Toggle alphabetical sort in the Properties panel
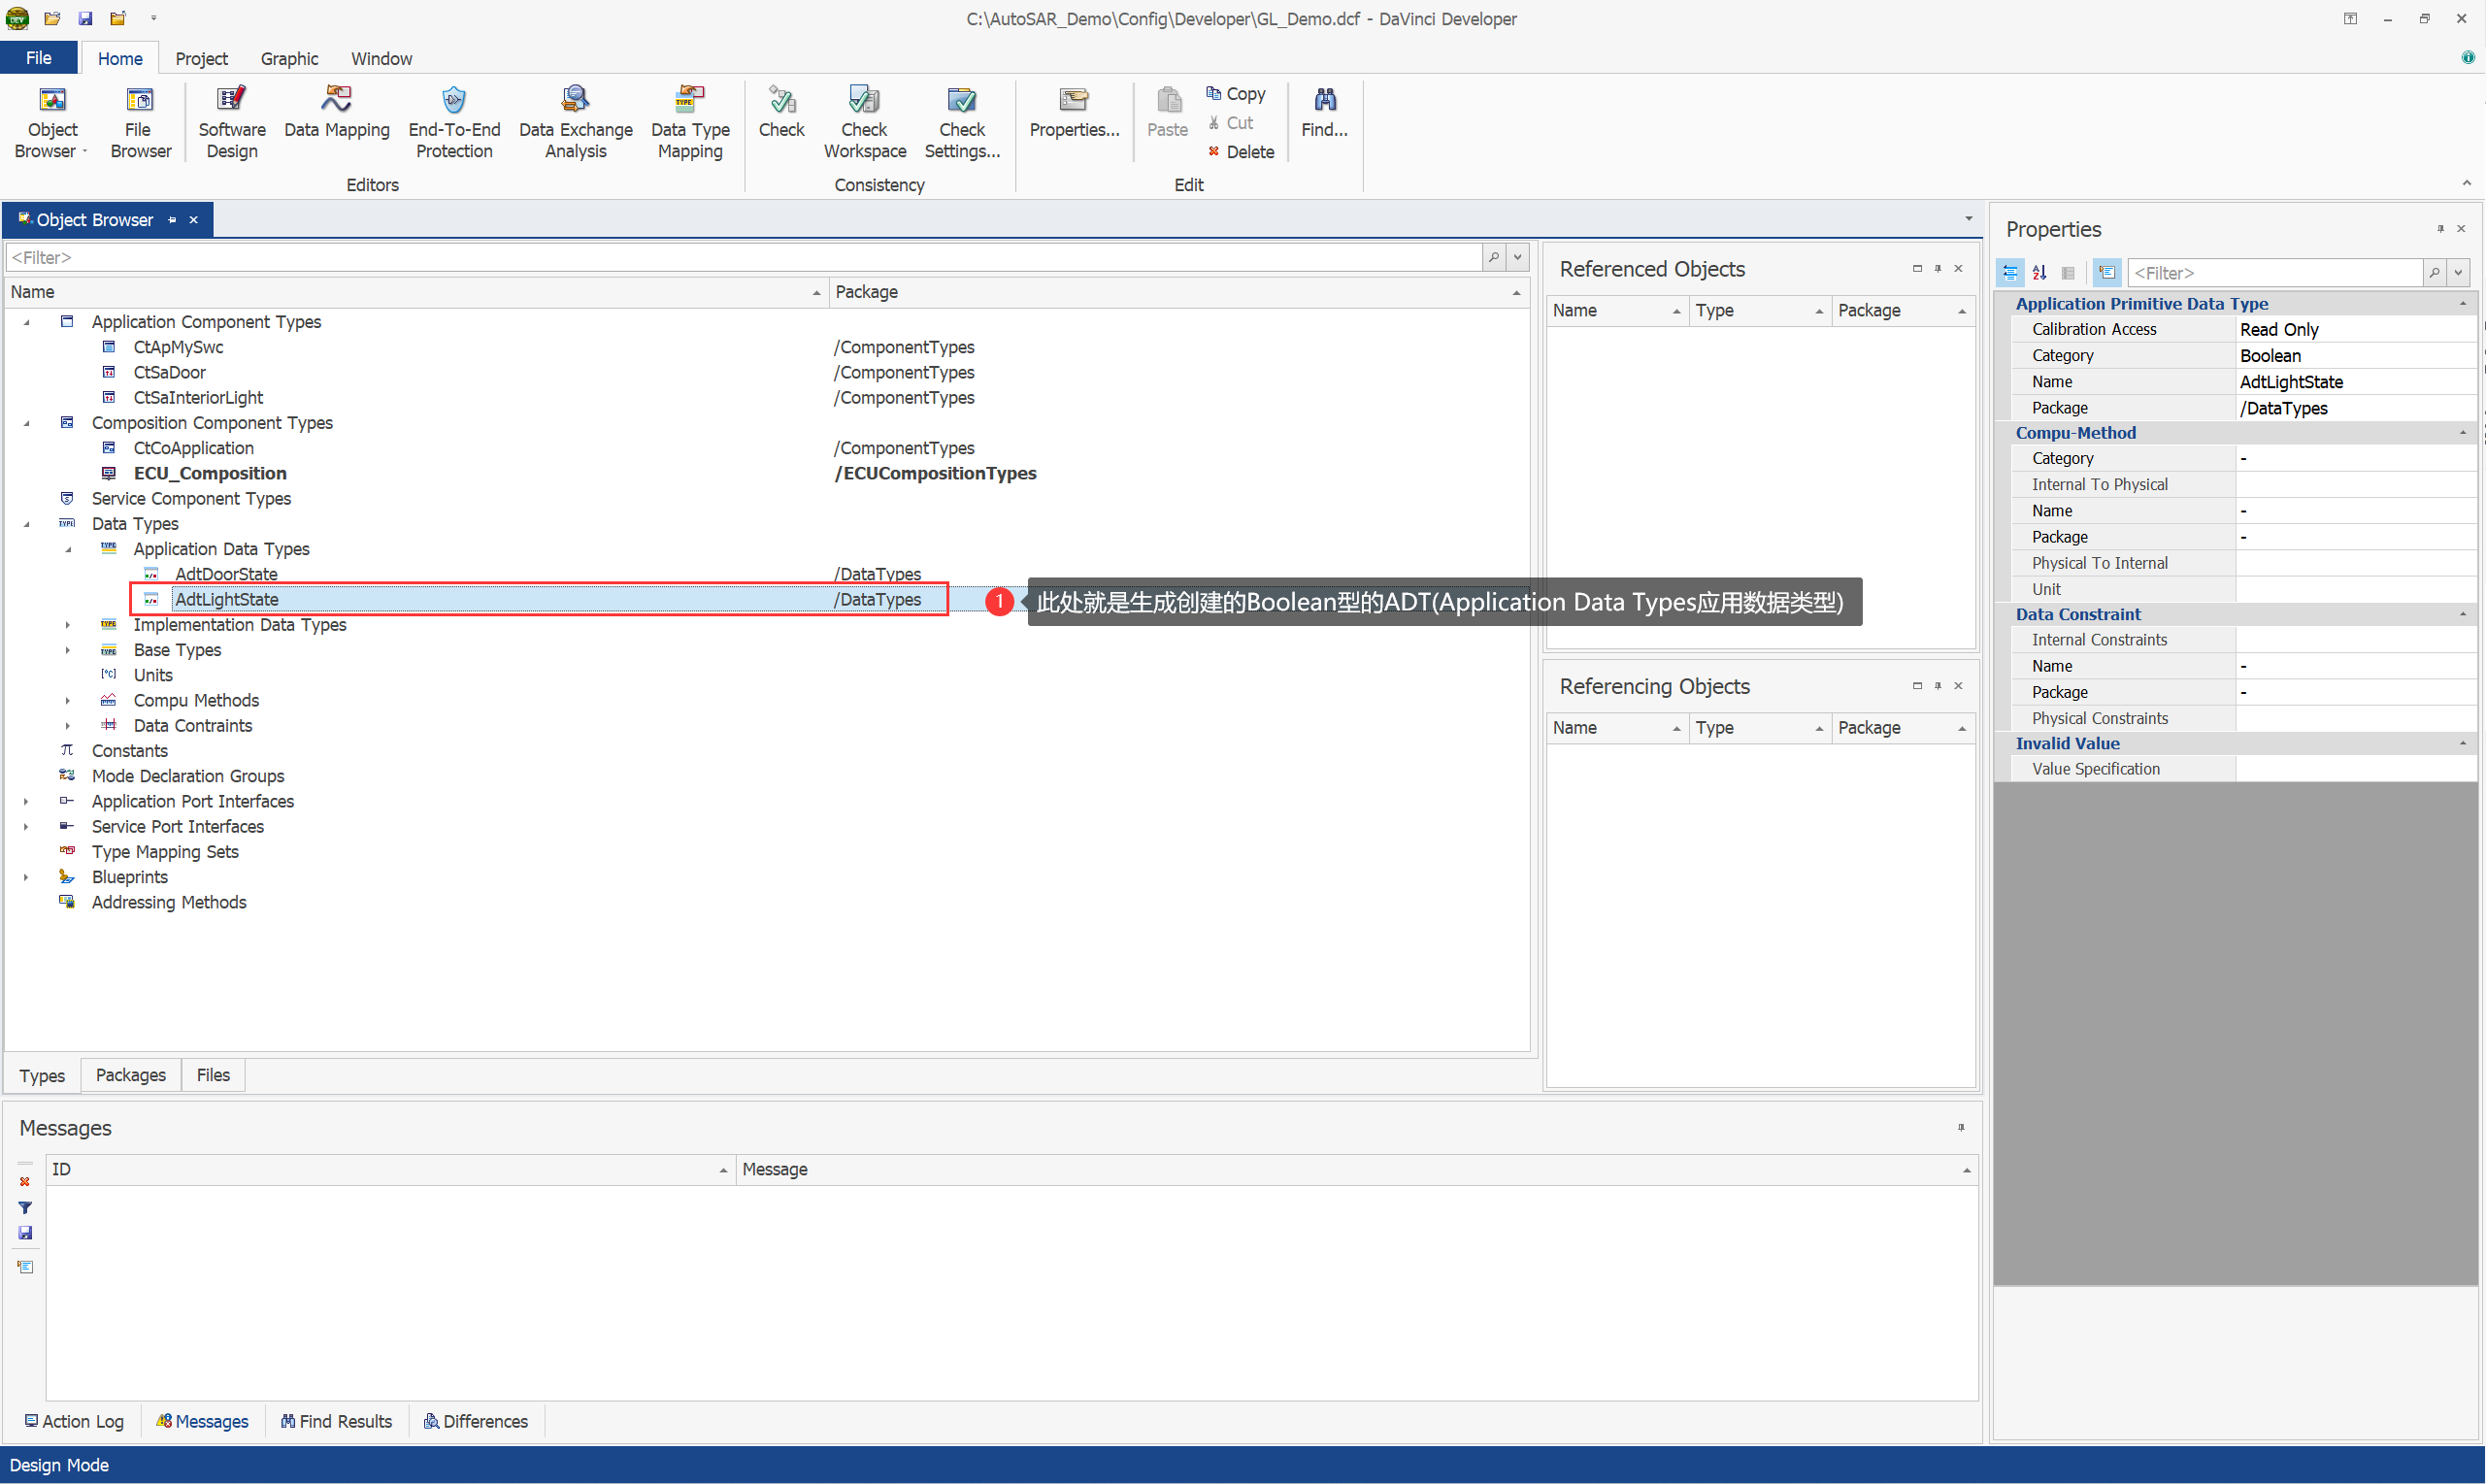 pos(2039,273)
